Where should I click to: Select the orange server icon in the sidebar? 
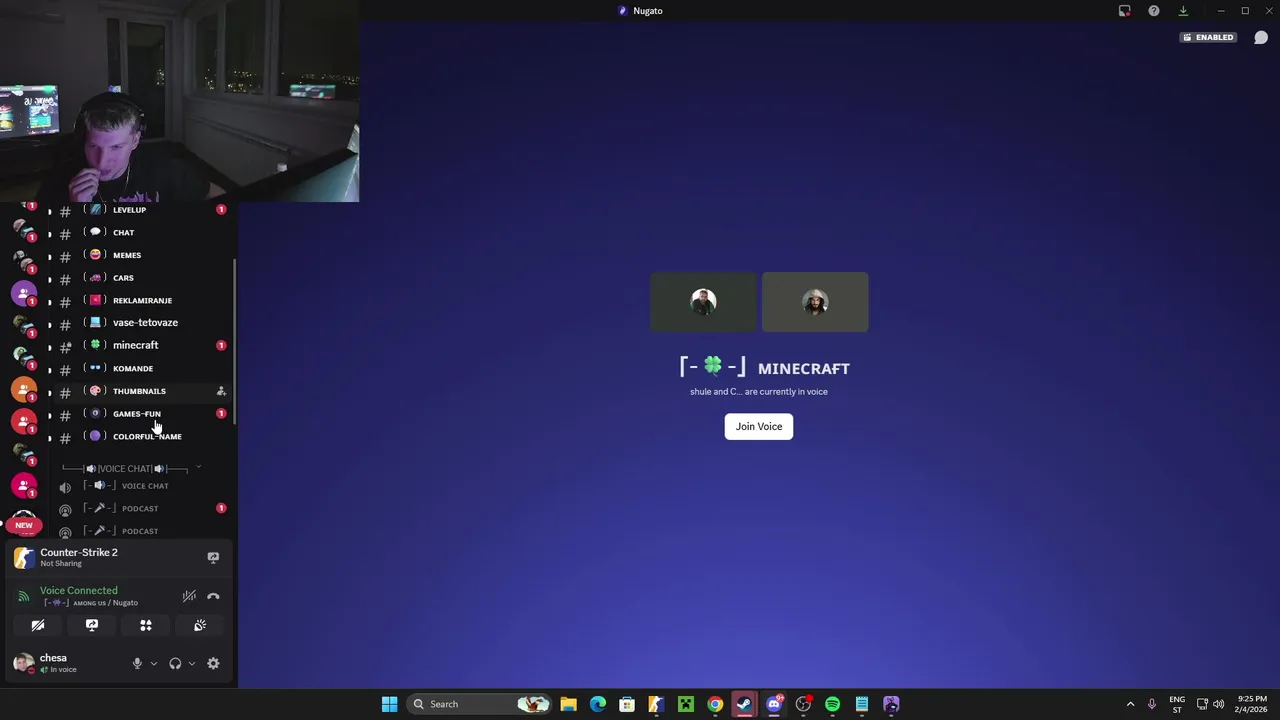pos(24,390)
